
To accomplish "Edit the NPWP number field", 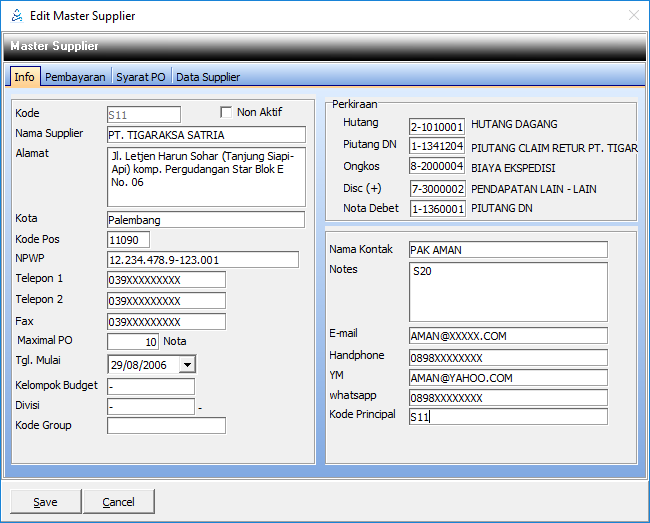I will pyautogui.click(x=202, y=260).
